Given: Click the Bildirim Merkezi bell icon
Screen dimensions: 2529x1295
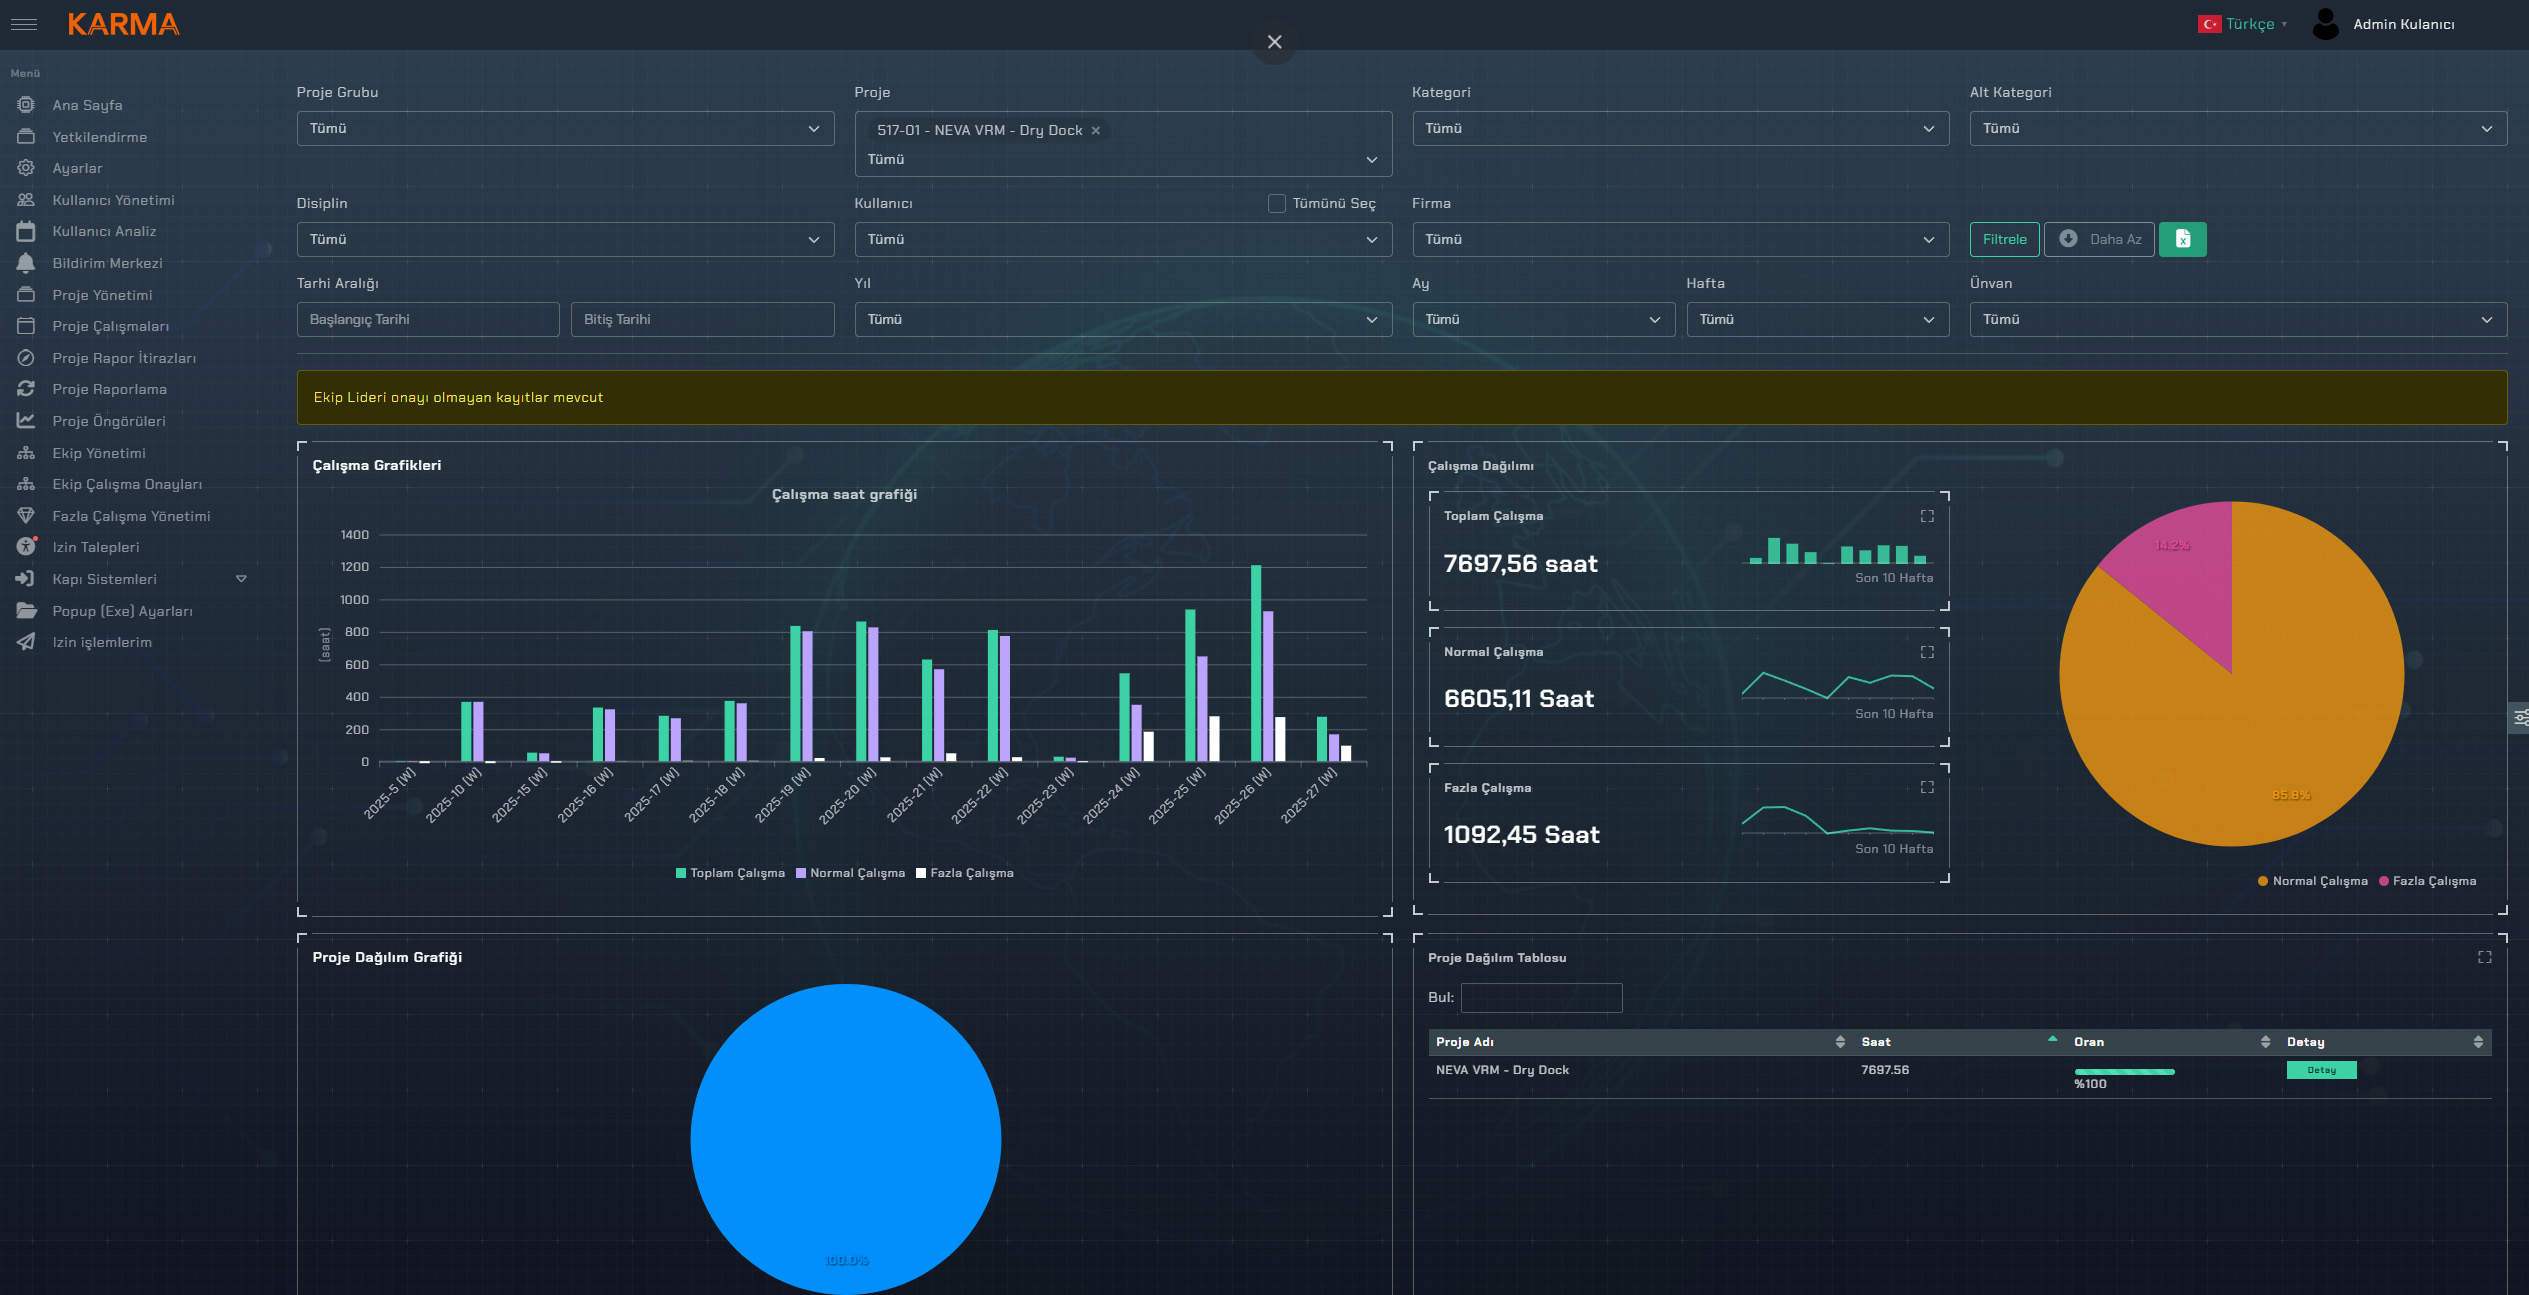Looking at the screenshot, I should coord(26,263).
